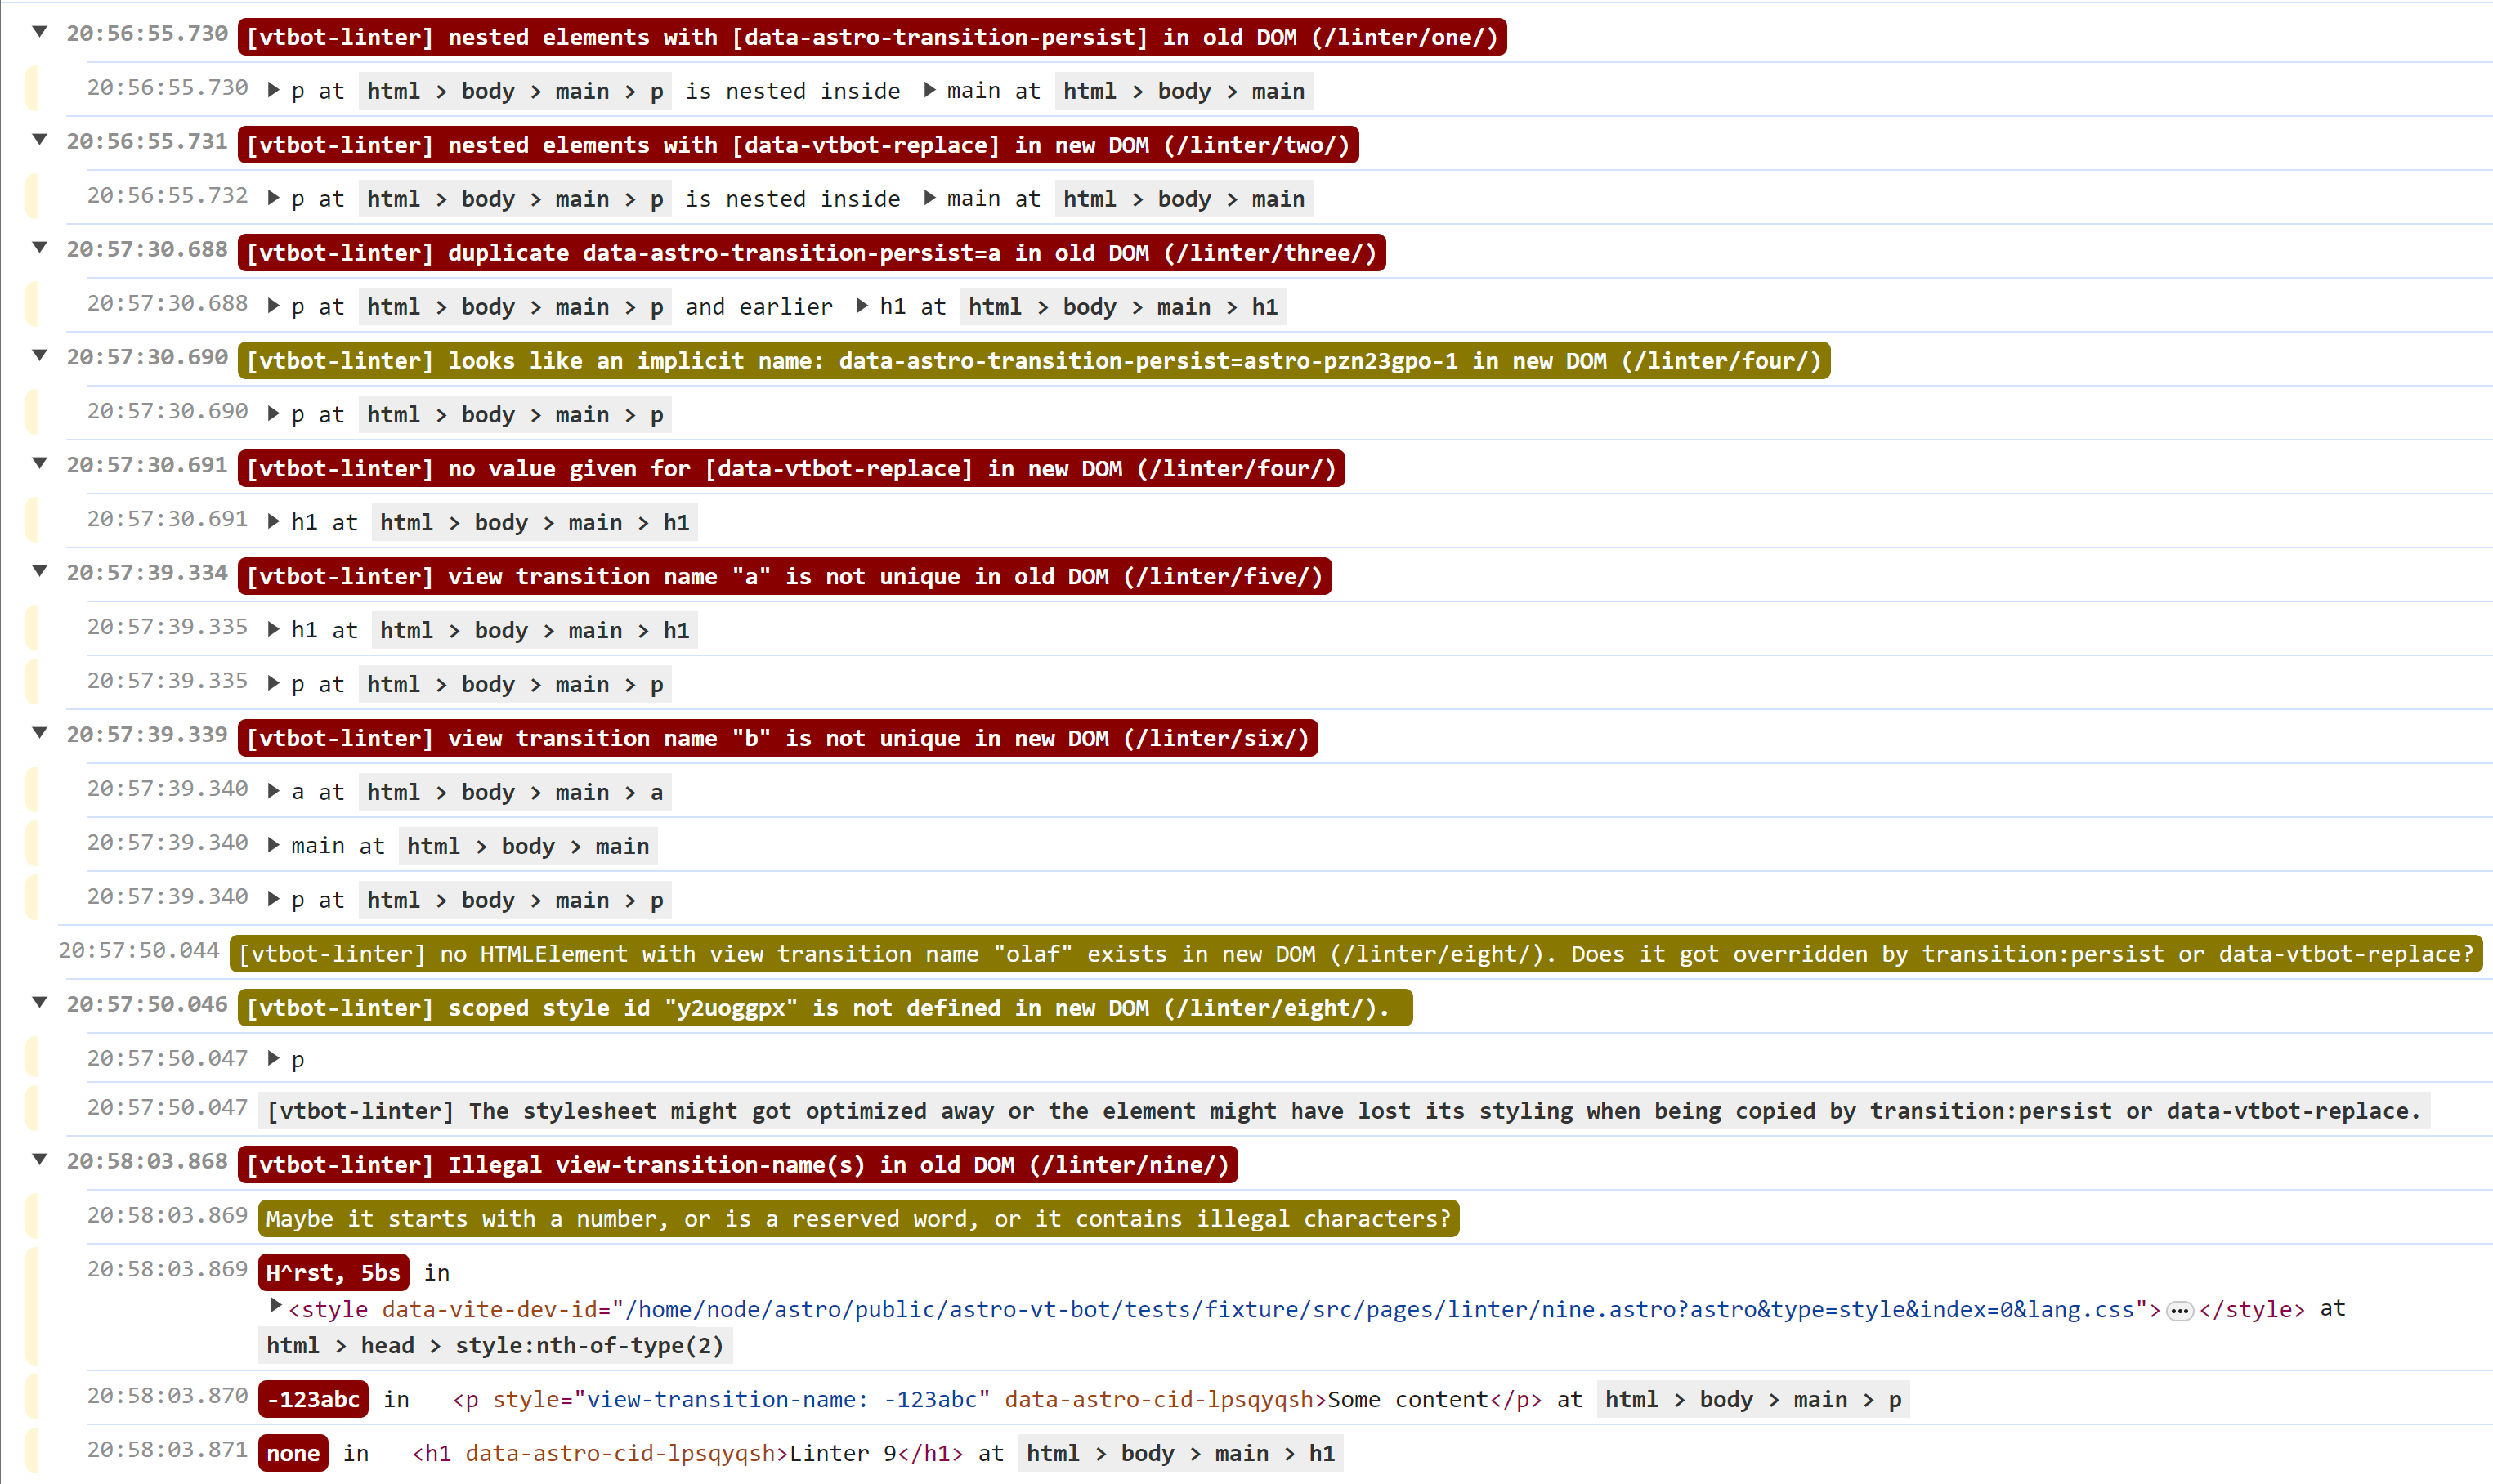Screen dimensions: 2493x1484
Task: Click the Illegal view-transition-name(s) /linter/nine/ error
Action: [737, 1165]
